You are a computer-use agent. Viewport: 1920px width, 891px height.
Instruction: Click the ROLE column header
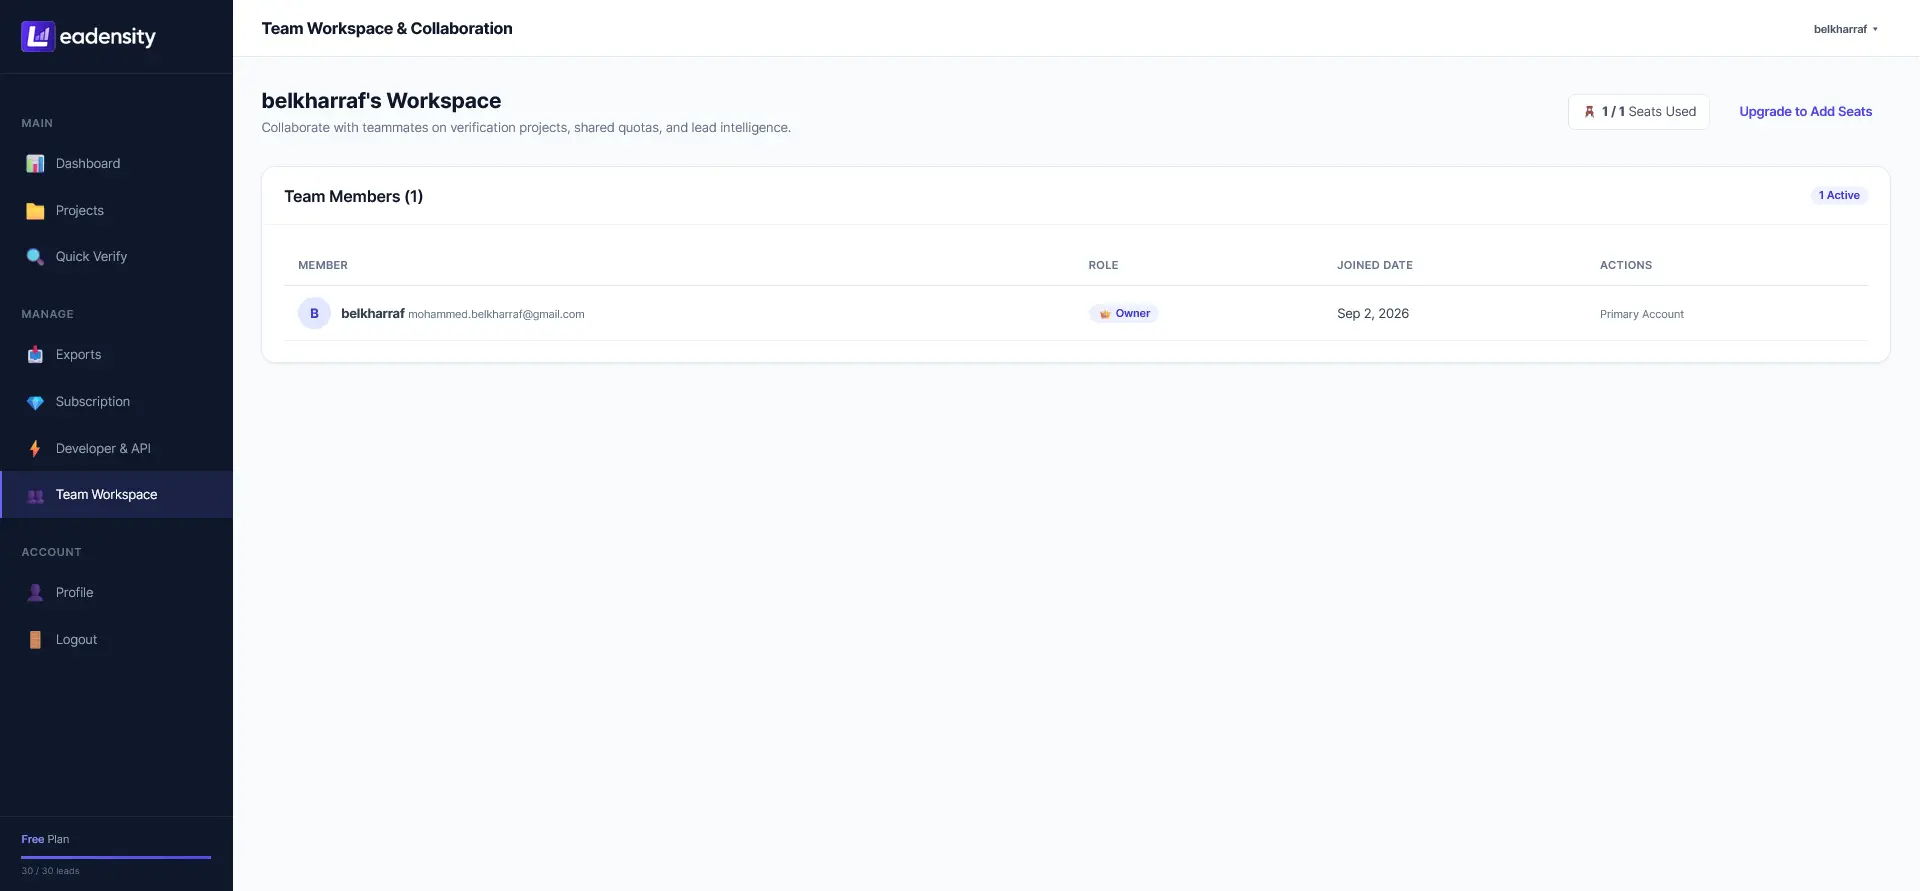point(1103,266)
